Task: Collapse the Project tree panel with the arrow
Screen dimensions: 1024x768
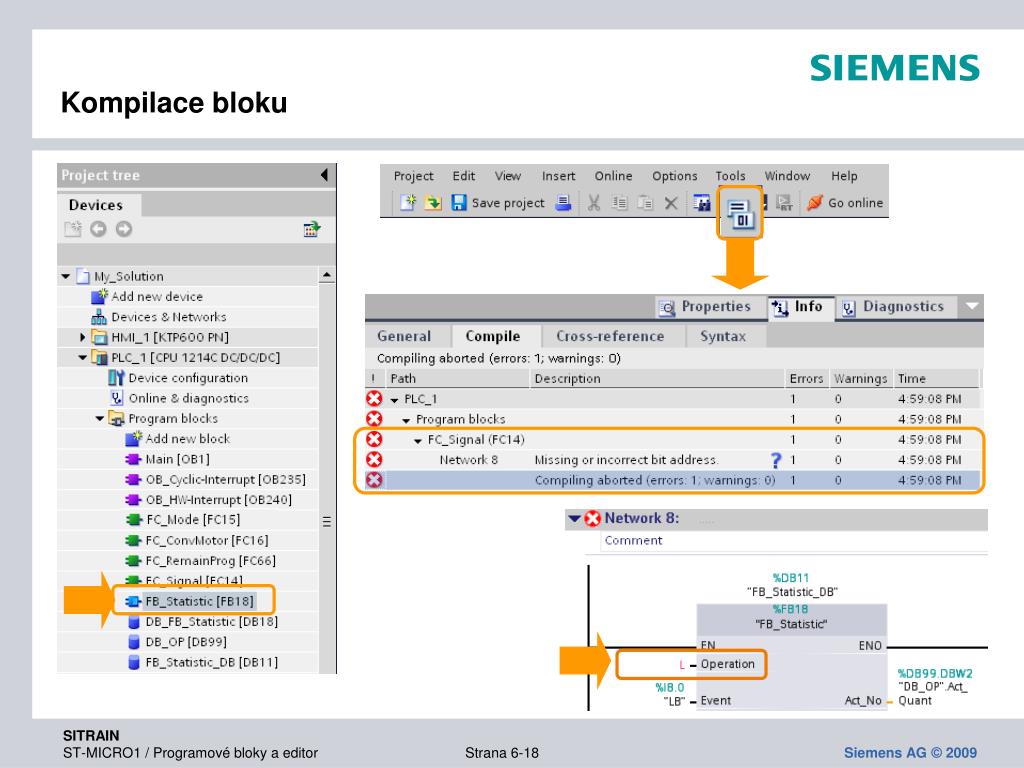Action: pos(324,175)
